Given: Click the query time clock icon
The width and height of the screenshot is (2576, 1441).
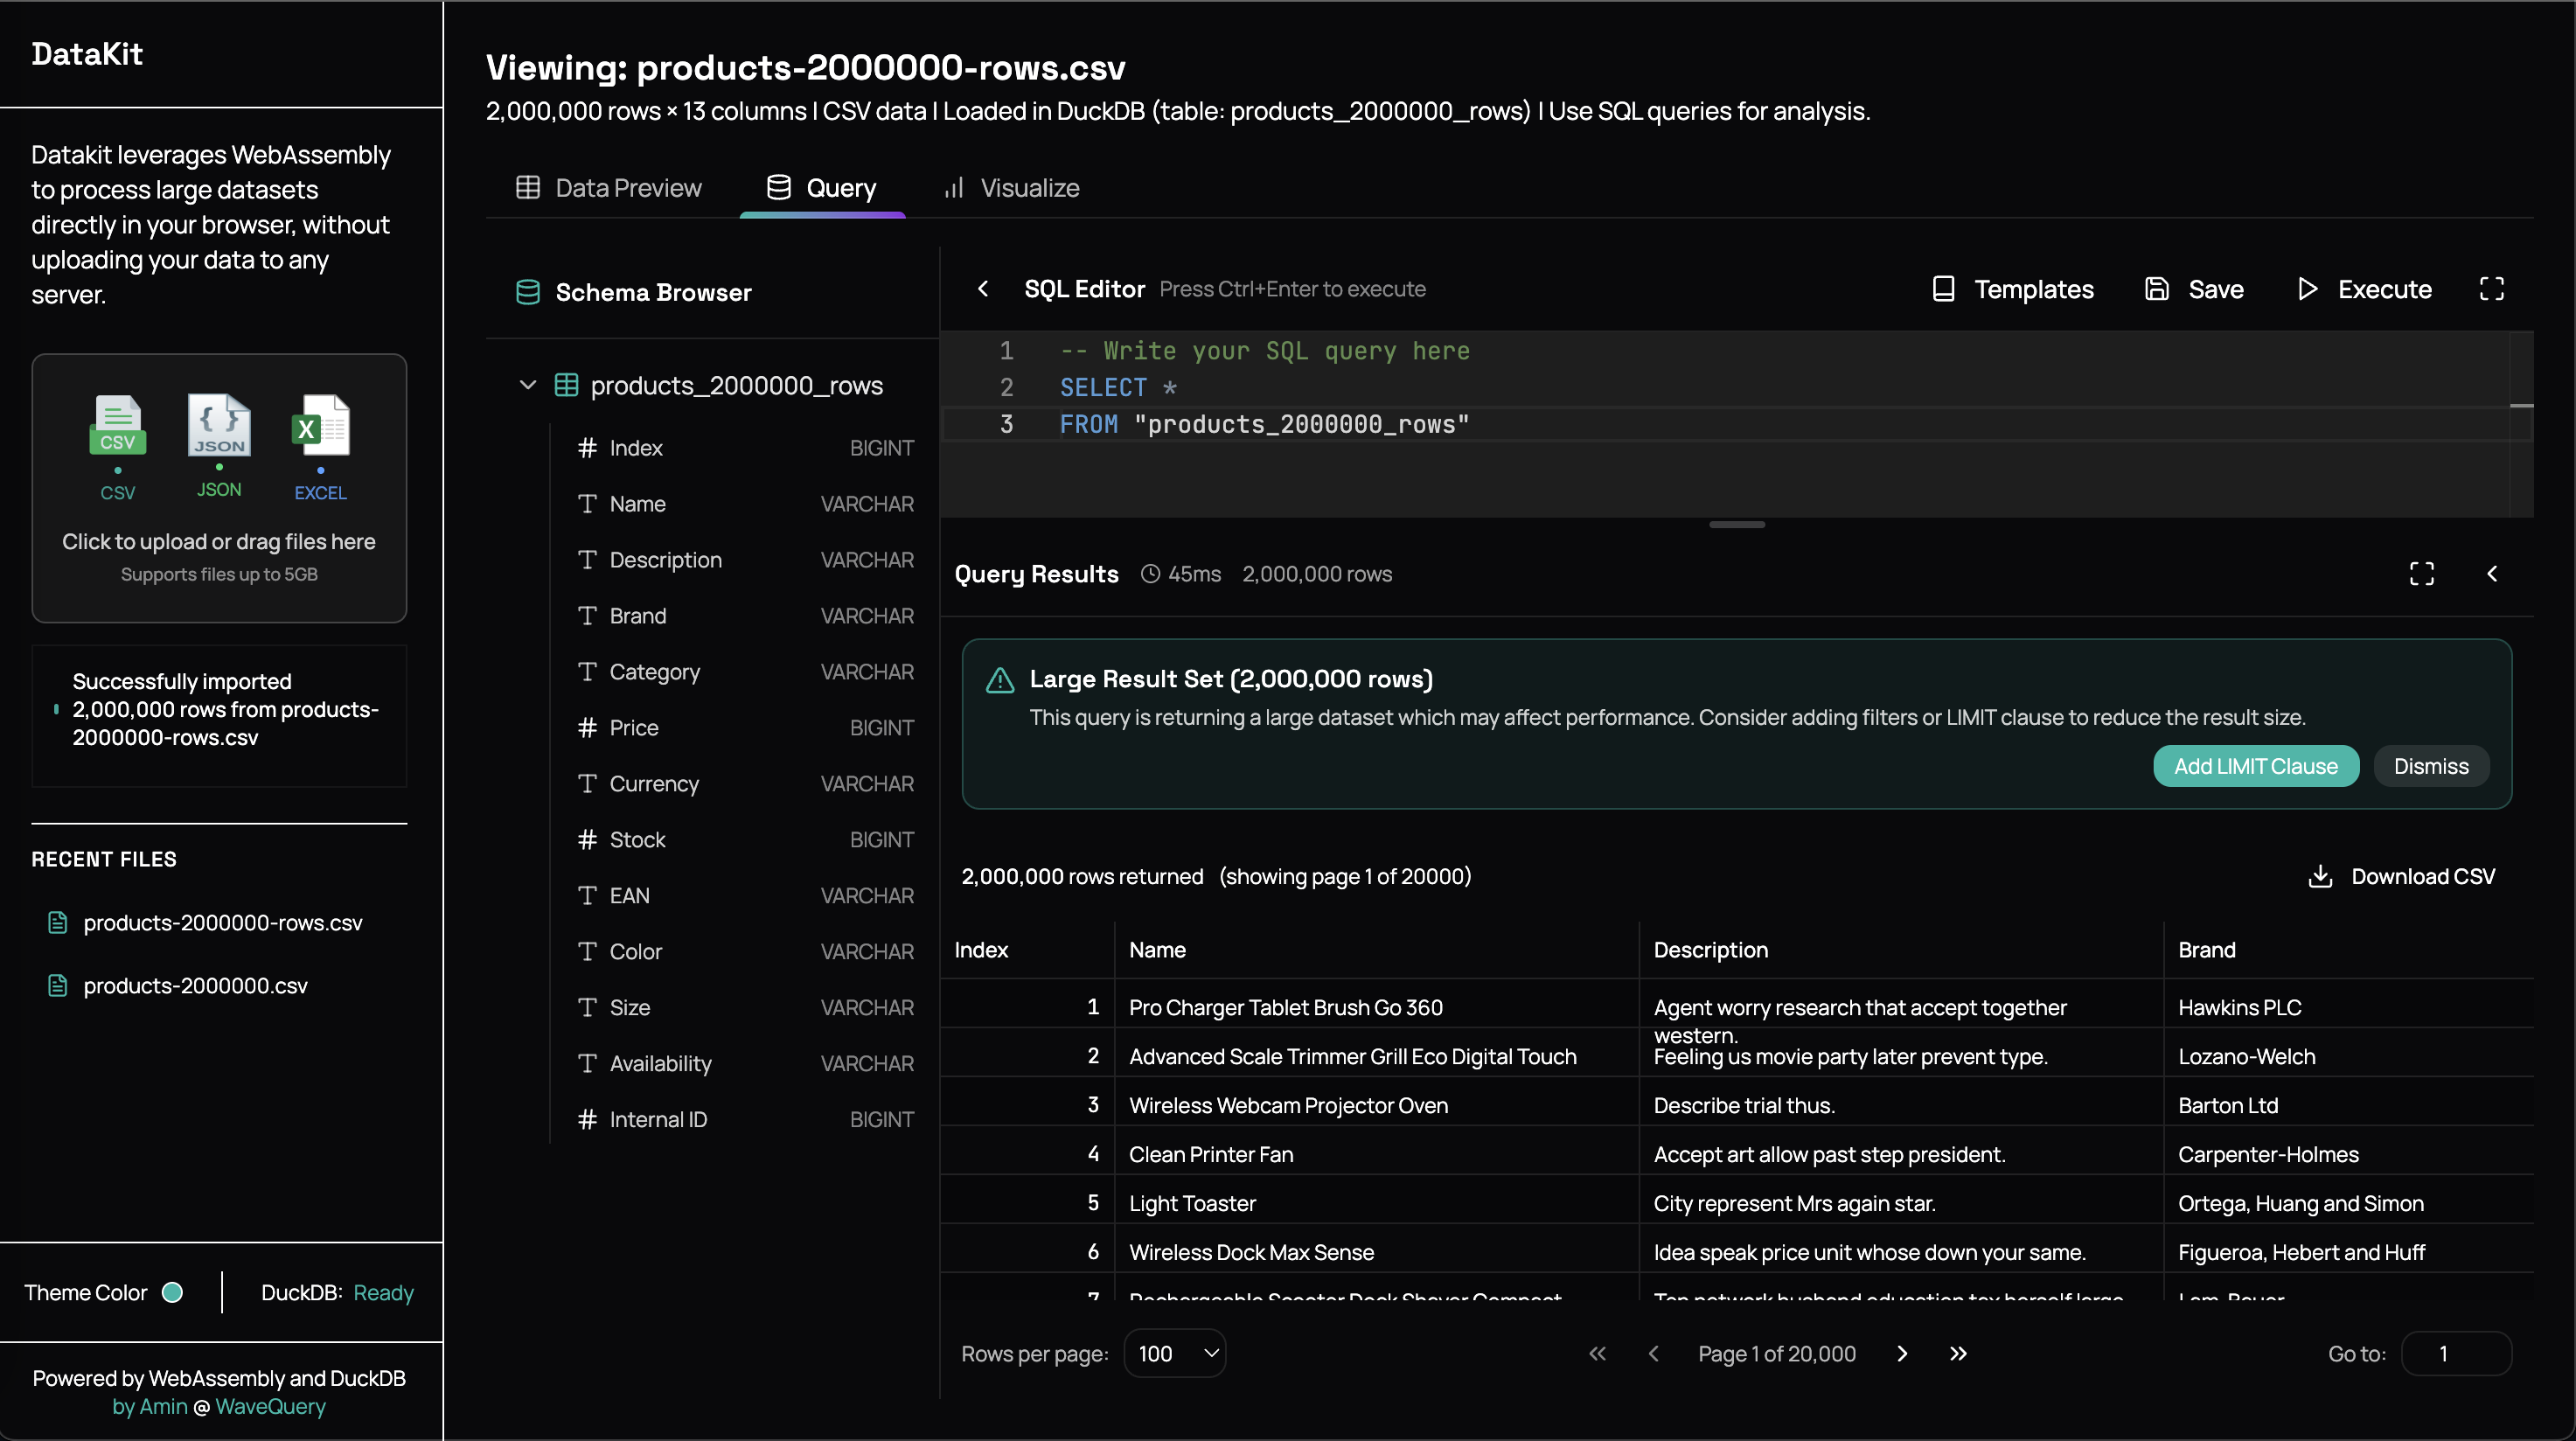Looking at the screenshot, I should coord(1151,574).
